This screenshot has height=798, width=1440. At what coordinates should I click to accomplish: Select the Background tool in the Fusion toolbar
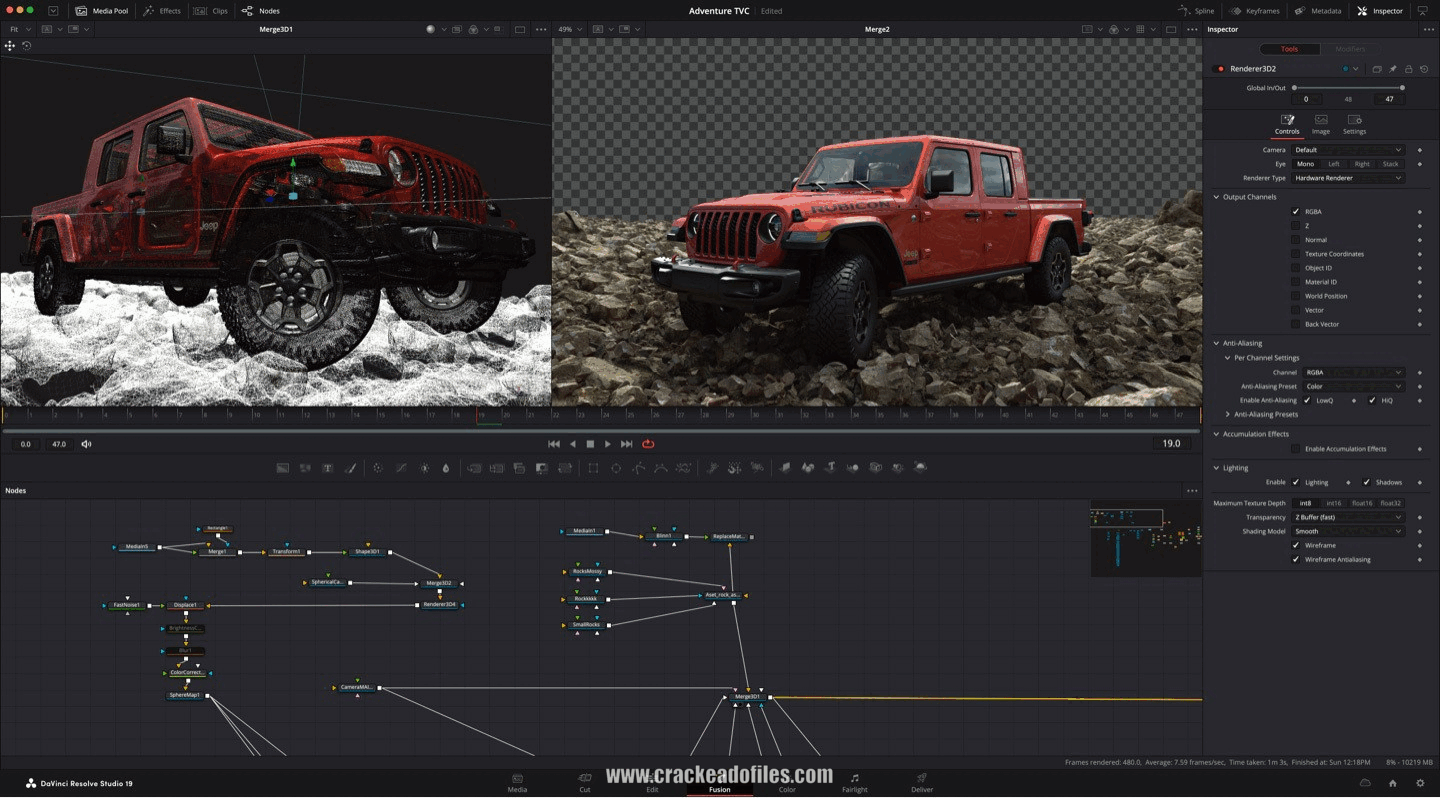pos(283,468)
